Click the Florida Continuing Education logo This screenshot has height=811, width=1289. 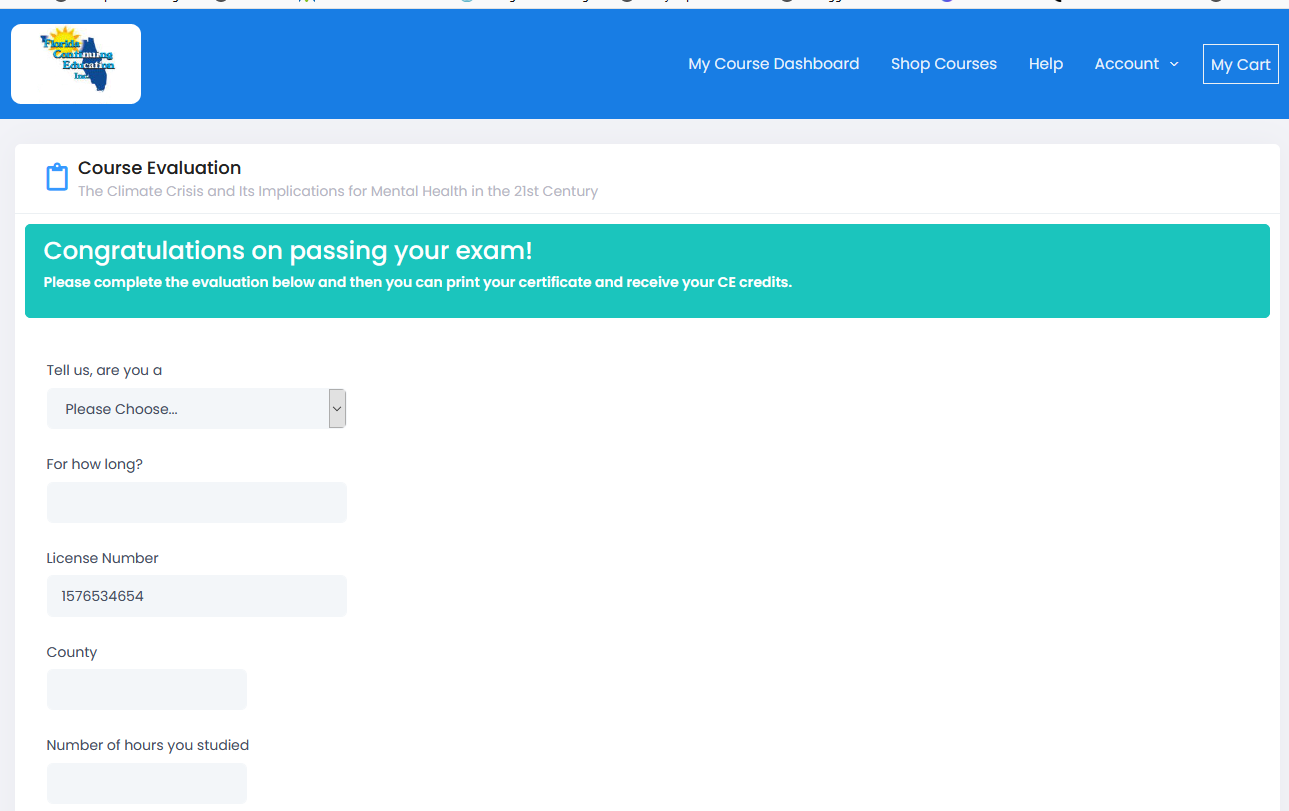[x=76, y=64]
